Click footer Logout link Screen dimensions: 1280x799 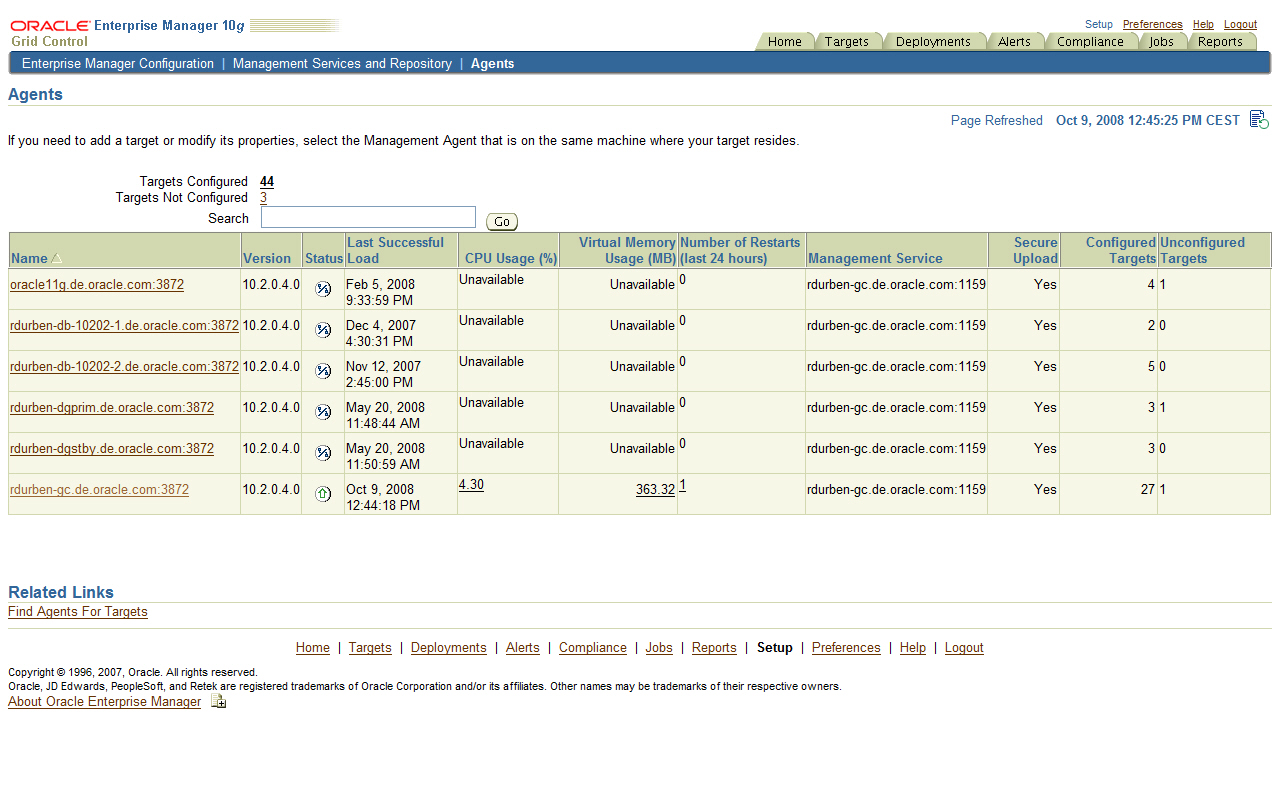(964, 648)
